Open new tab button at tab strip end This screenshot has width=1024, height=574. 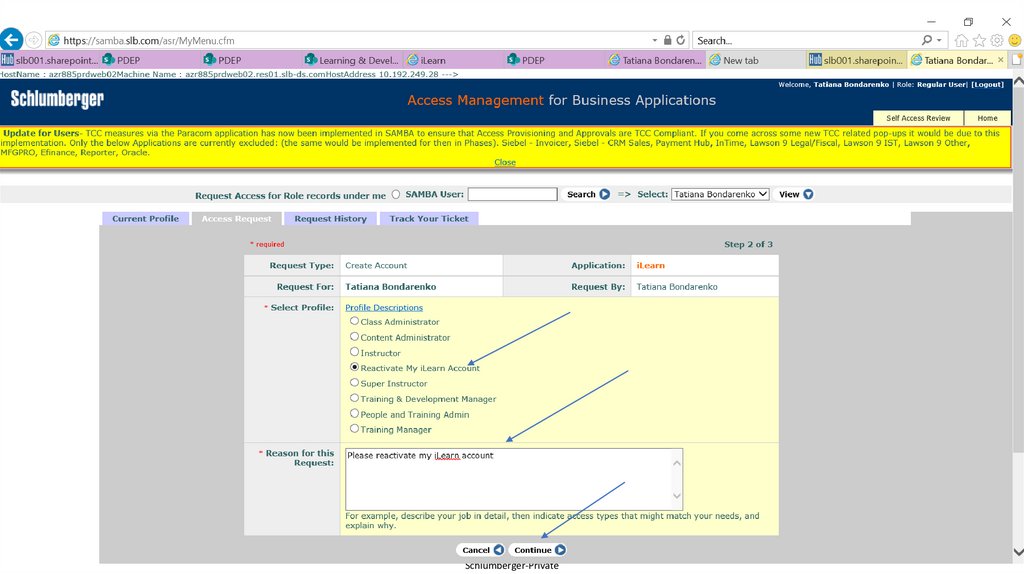(x=1017, y=59)
